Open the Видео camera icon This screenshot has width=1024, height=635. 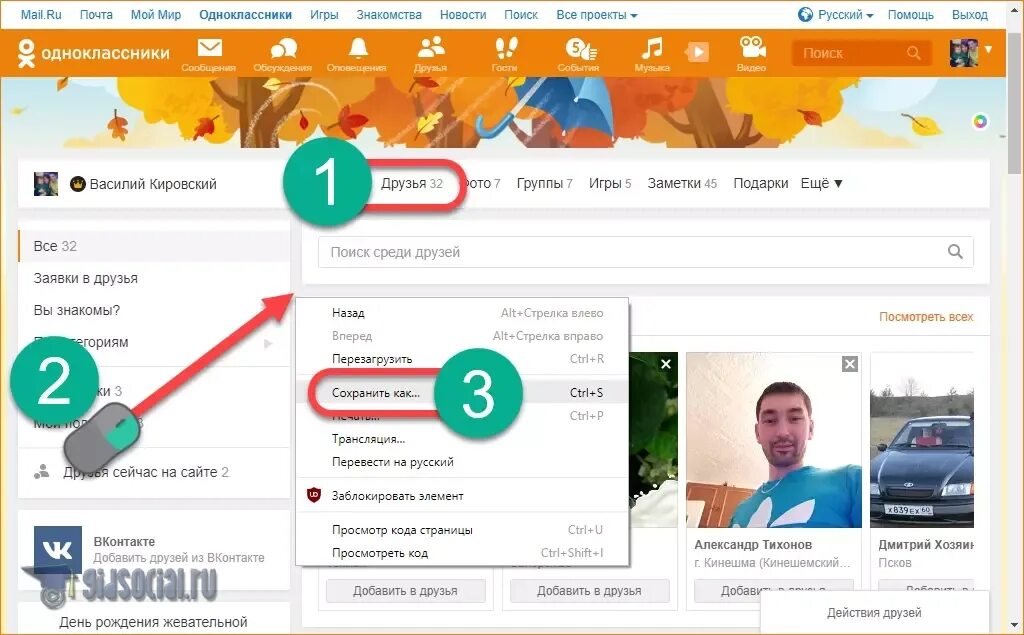[752, 55]
